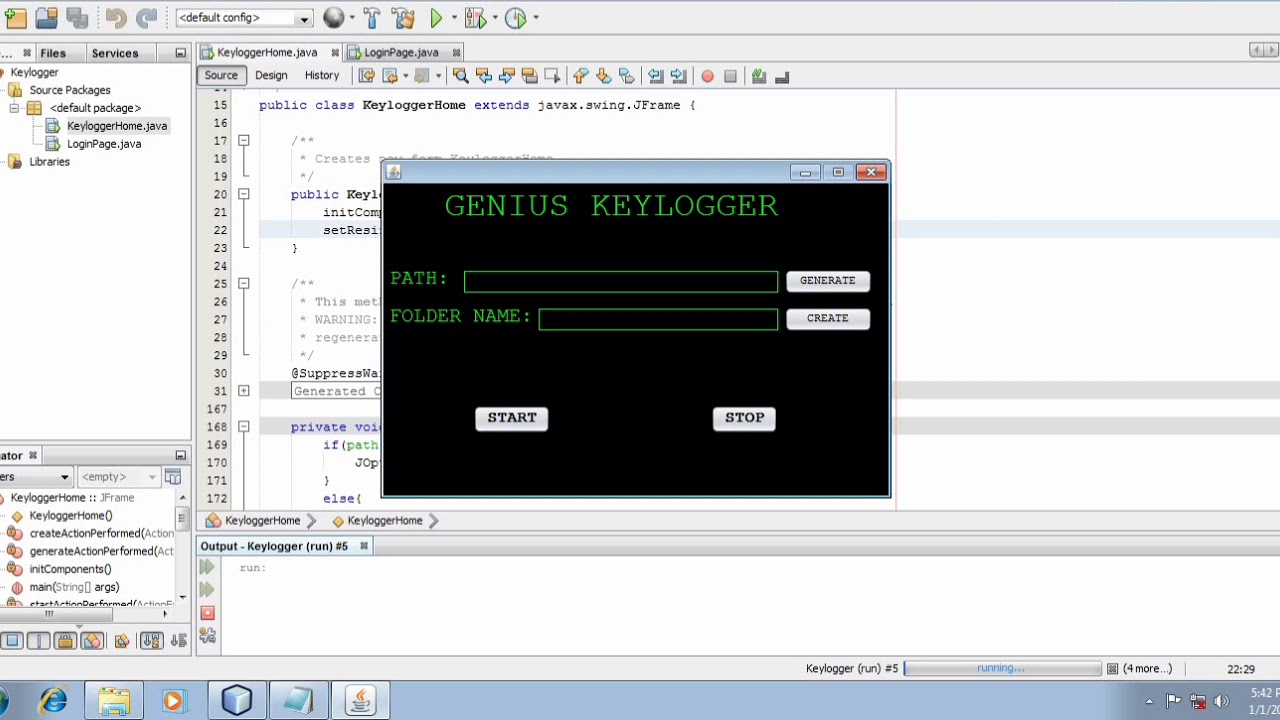The width and height of the screenshot is (1280, 720).
Task: Click the Build Project hammer icon
Action: click(x=372, y=18)
